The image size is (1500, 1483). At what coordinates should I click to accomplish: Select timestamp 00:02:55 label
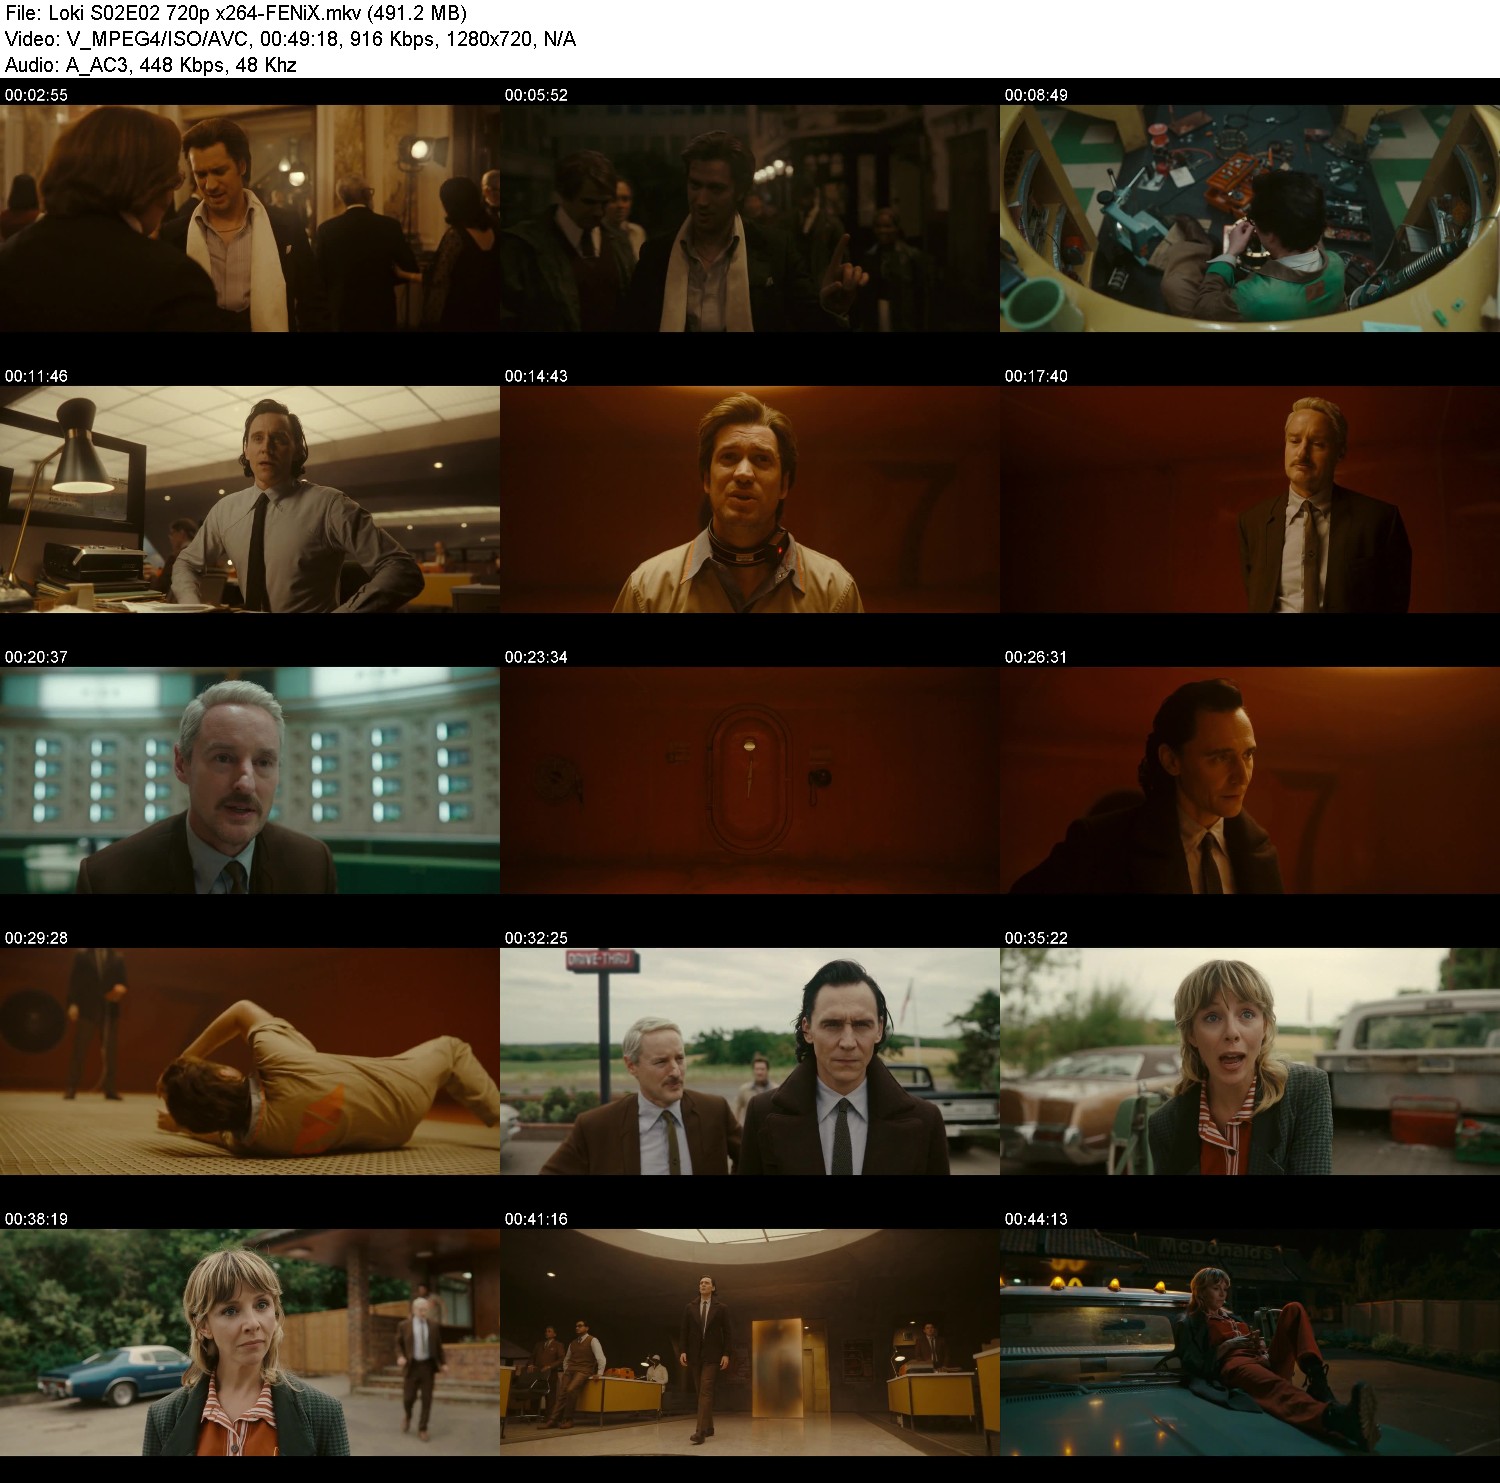click(x=36, y=95)
